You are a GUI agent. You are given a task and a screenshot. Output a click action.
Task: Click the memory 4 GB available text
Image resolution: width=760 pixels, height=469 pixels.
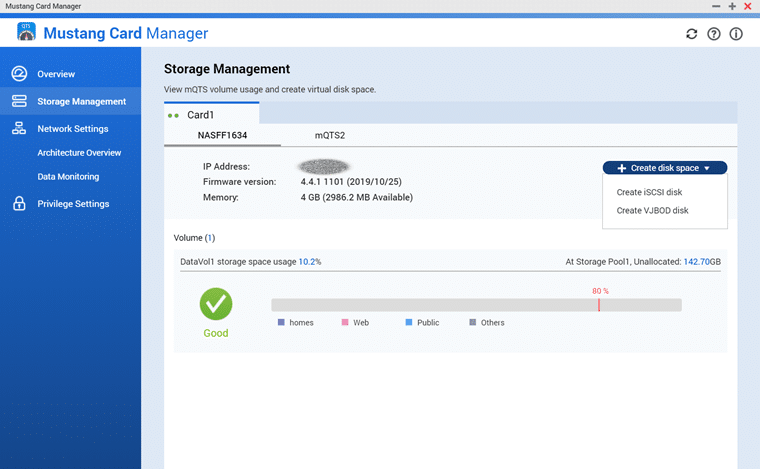pos(357,197)
